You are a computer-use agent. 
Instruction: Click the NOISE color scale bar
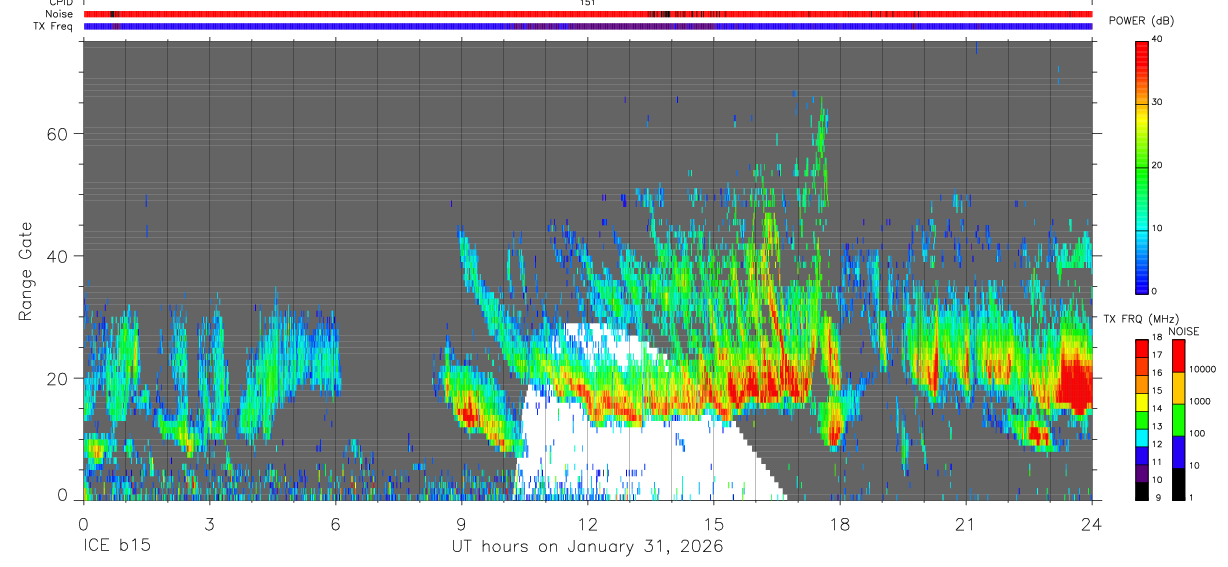coord(1179,420)
